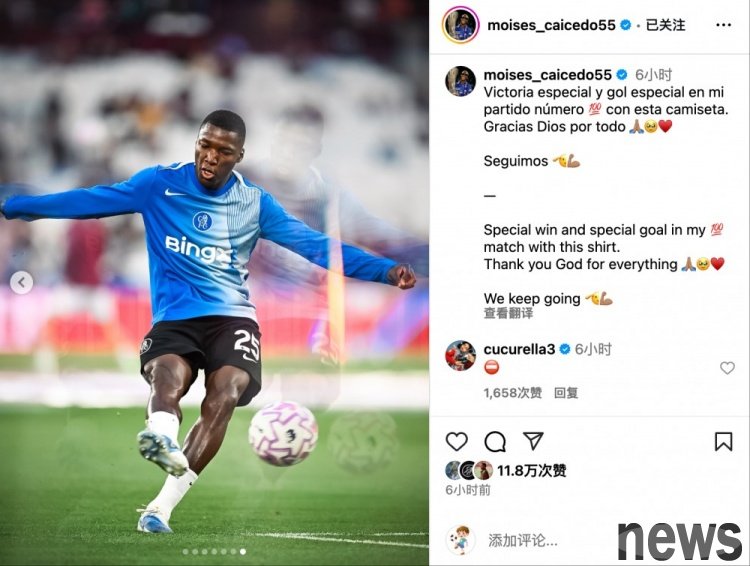
Task: Like the post with the heart icon
Action: tap(456, 441)
